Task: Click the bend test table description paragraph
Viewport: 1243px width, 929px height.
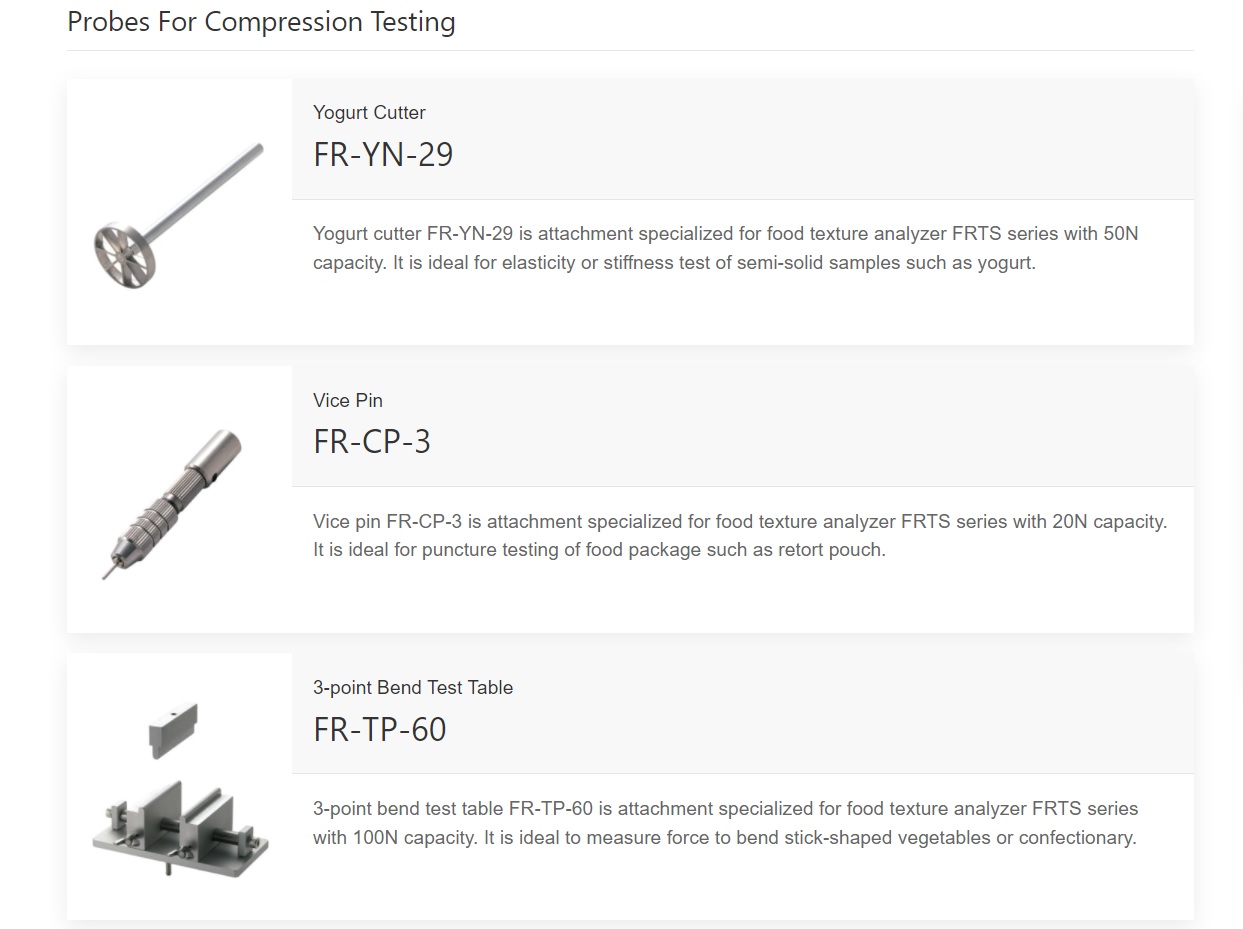Action: coord(726,823)
